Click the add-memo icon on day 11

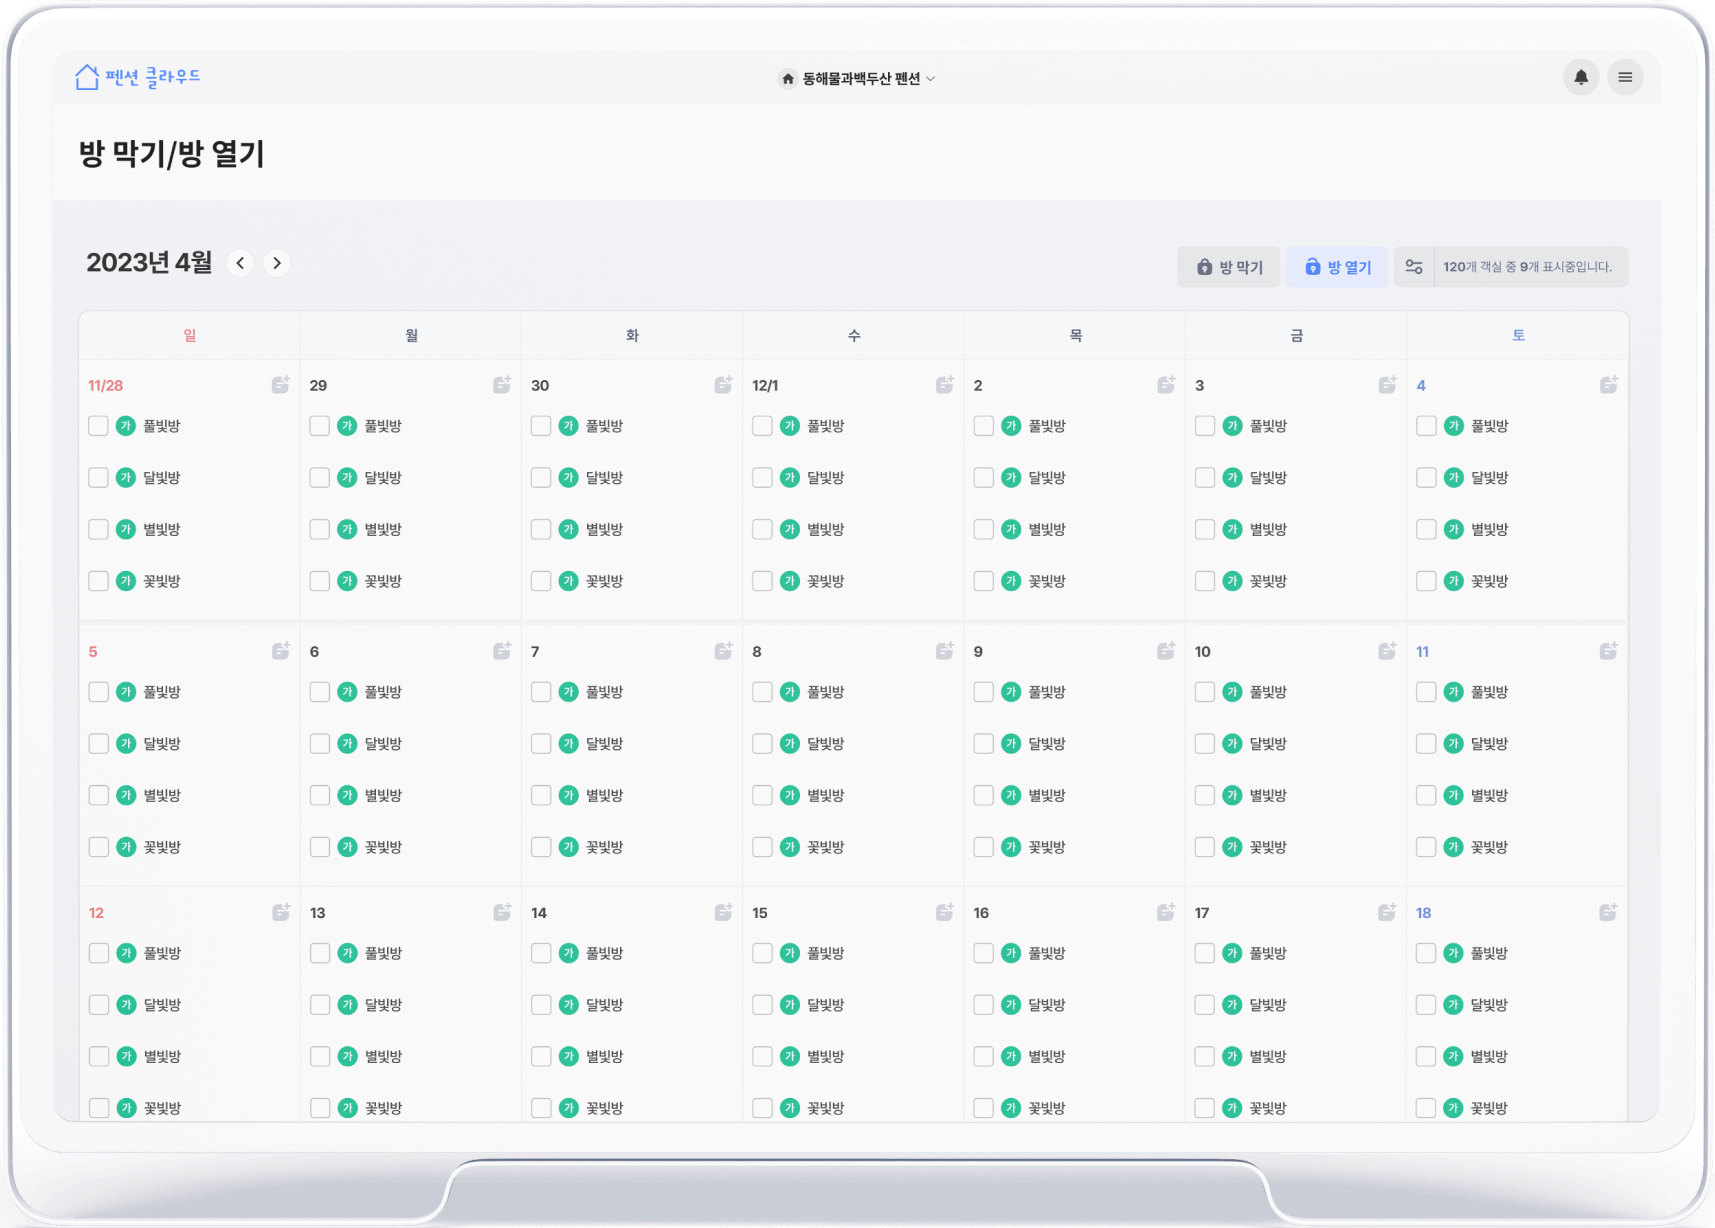pyautogui.click(x=1608, y=651)
